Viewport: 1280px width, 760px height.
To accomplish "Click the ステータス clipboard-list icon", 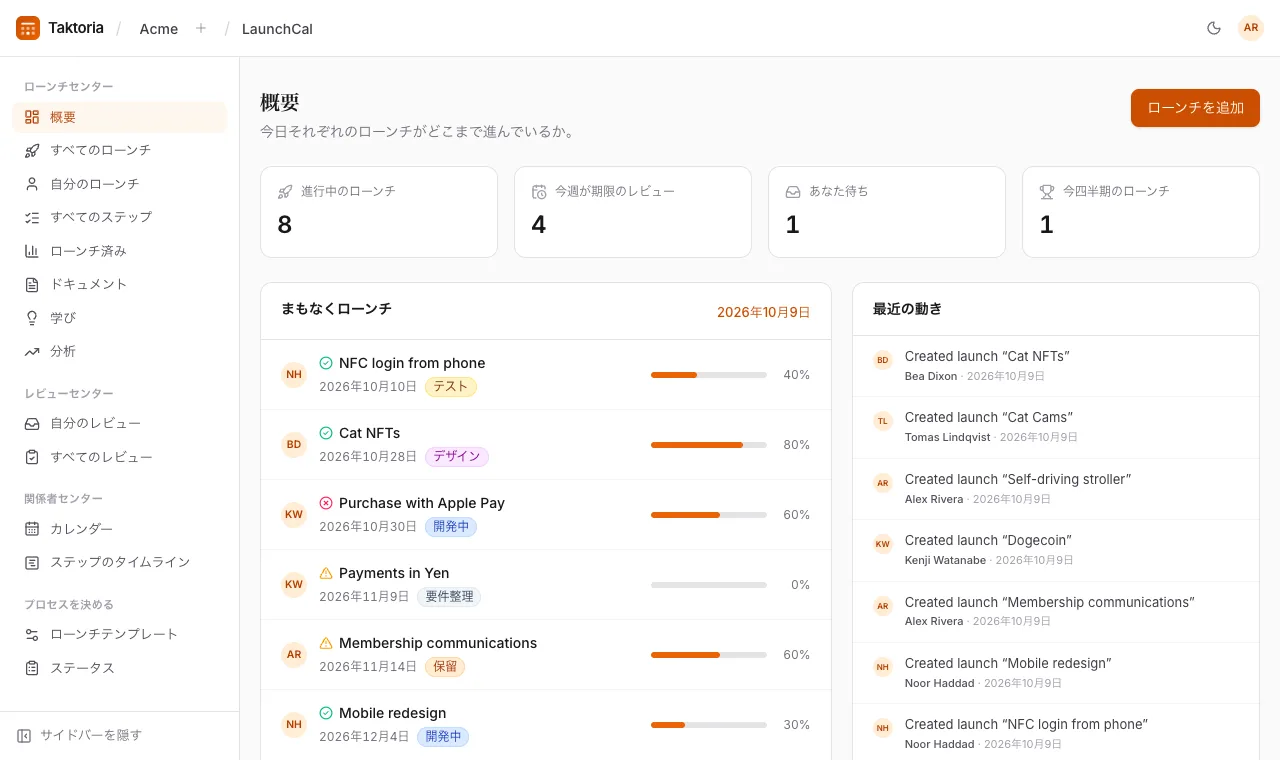I will pyautogui.click(x=32, y=668).
